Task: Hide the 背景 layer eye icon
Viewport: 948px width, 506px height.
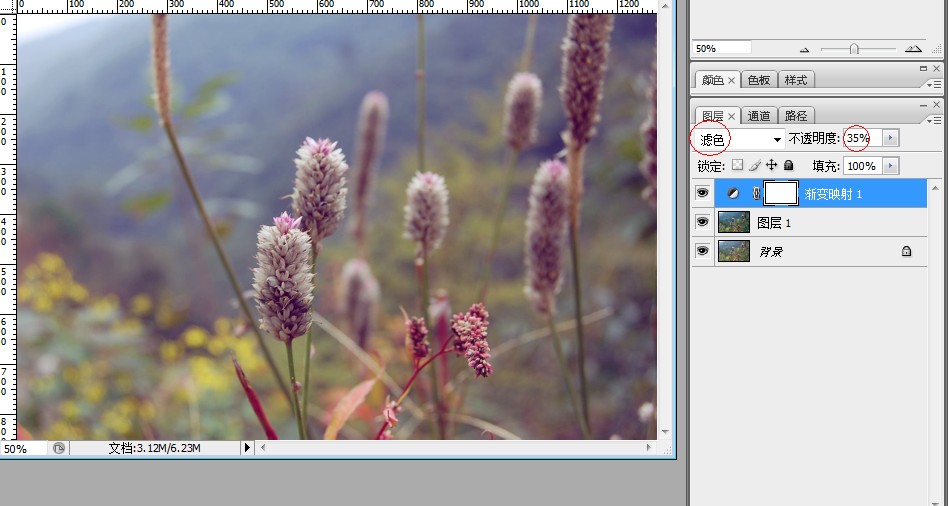Action: click(702, 251)
